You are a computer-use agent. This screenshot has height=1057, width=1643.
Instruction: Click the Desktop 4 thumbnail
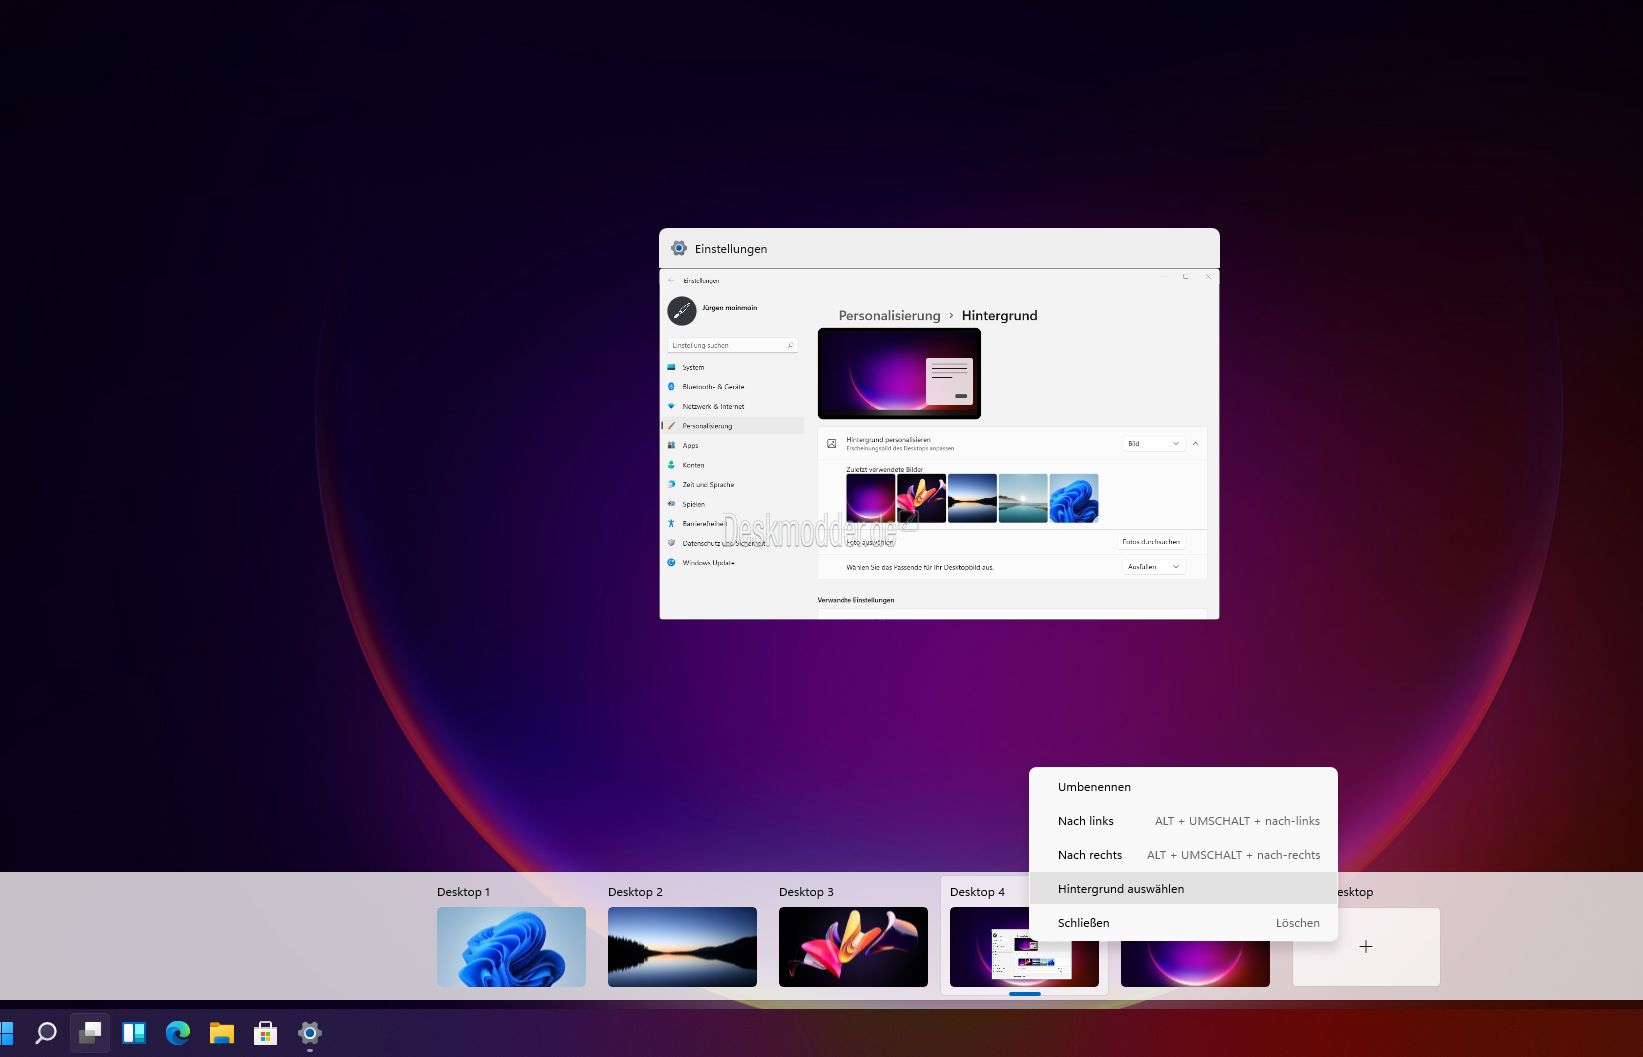(x=990, y=960)
